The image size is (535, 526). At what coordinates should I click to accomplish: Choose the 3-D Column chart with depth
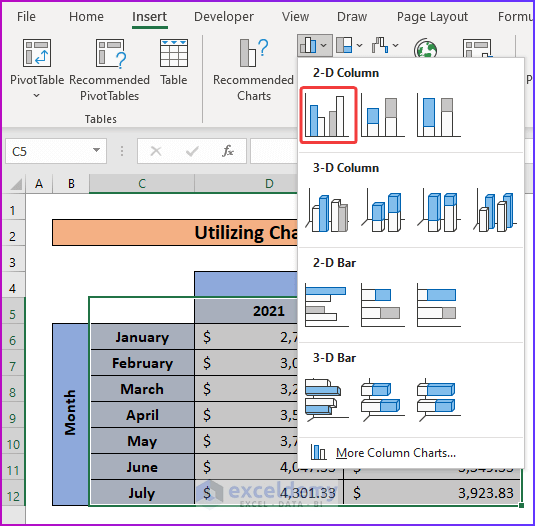pos(495,211)
